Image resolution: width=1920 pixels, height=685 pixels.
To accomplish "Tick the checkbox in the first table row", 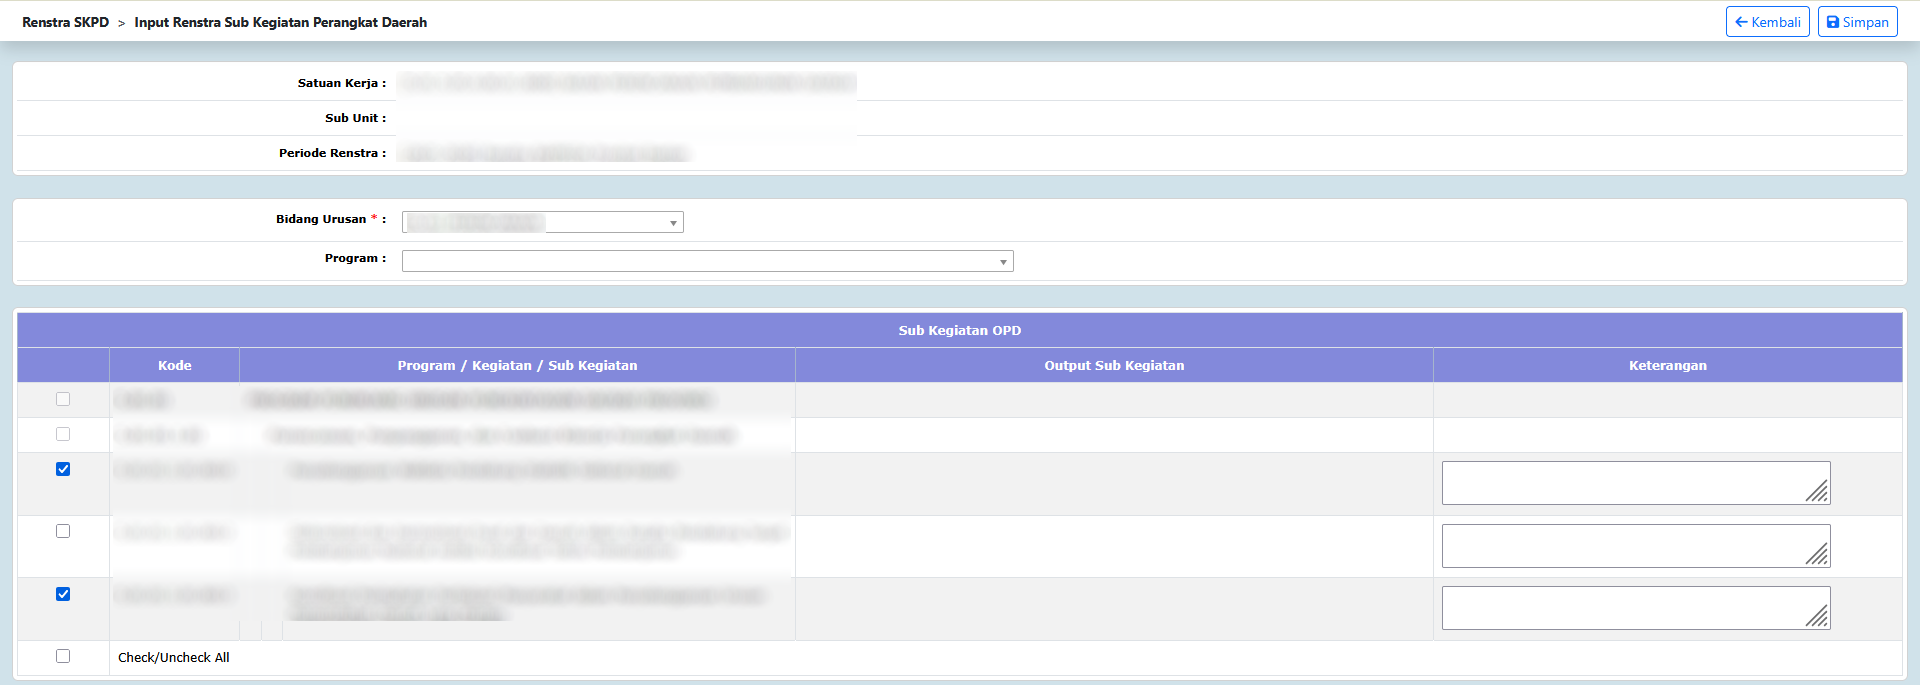I will pyautogui.click(x=63, y=400).
